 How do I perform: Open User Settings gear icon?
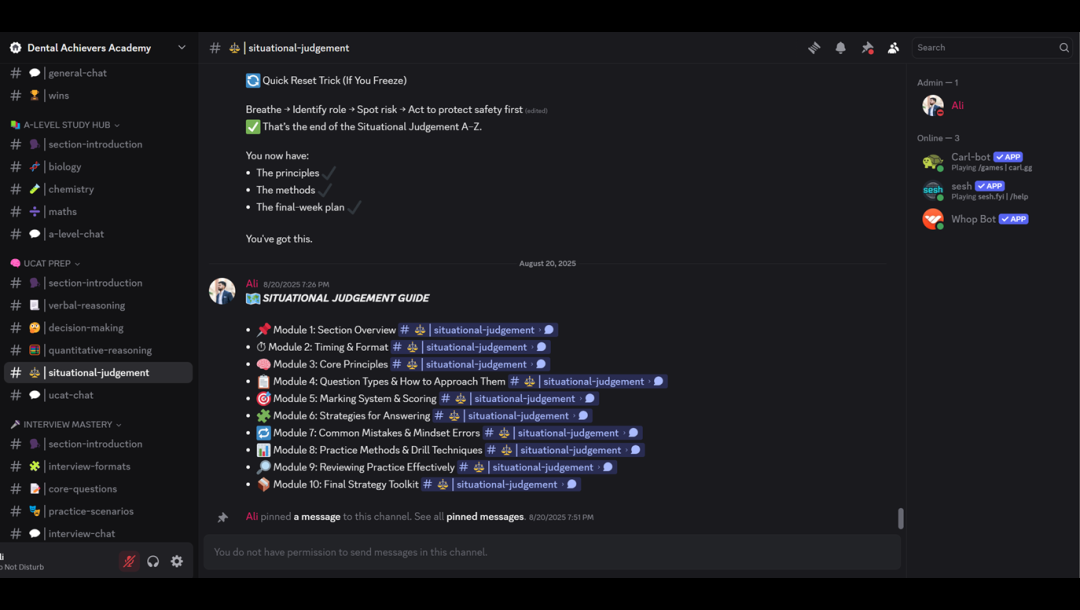point(177,561)
